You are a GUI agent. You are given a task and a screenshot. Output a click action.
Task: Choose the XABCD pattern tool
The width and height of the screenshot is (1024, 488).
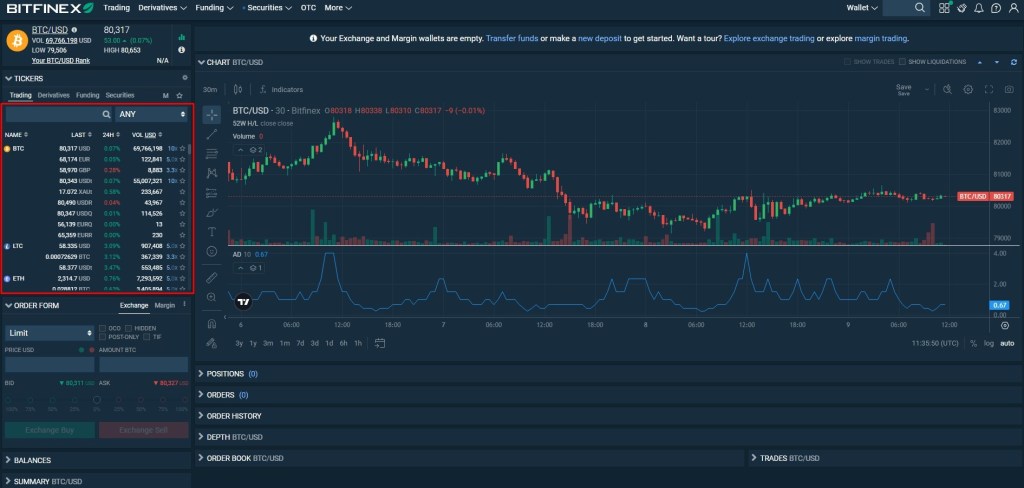click(212, 173)
